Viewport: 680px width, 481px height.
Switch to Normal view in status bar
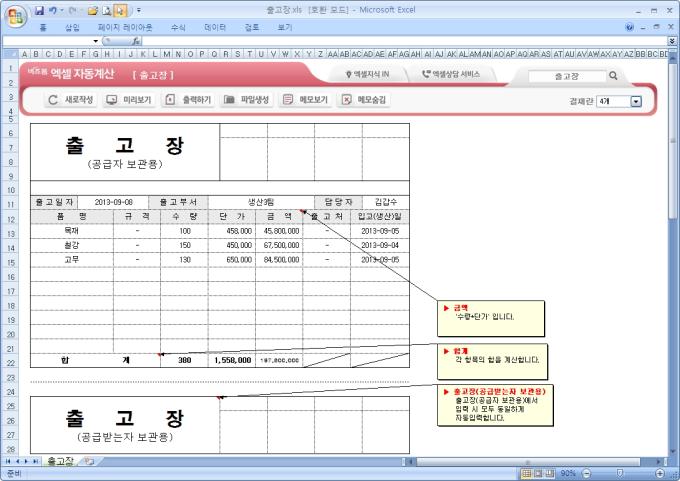click(526, 473)
